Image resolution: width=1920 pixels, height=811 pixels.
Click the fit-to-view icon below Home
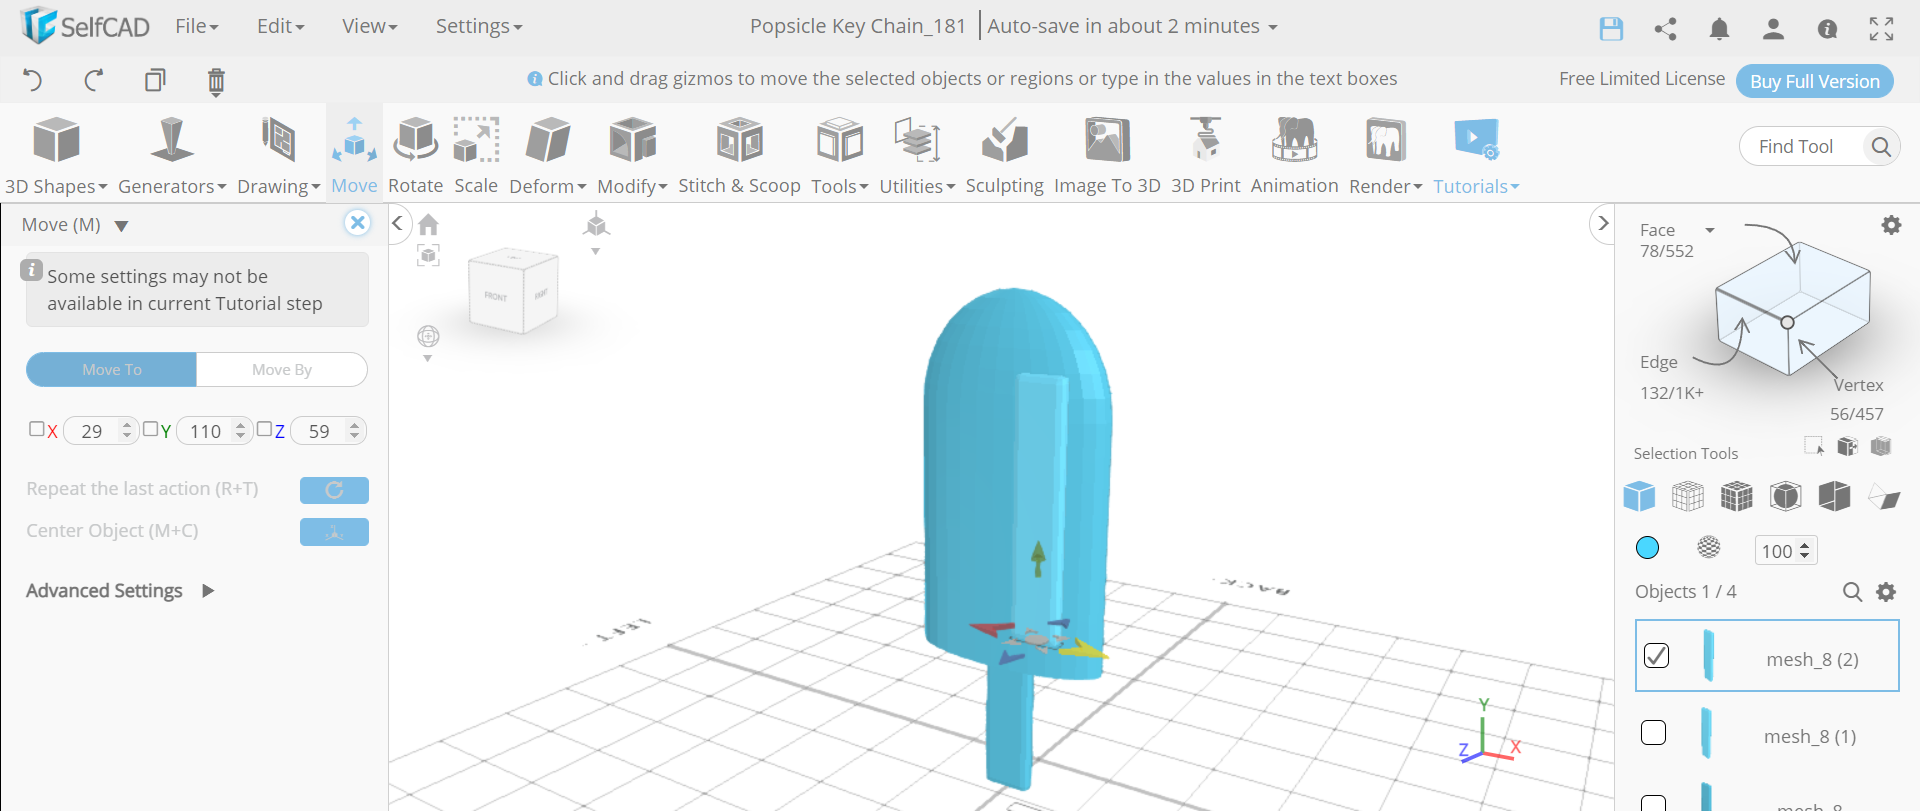[428, 256]
